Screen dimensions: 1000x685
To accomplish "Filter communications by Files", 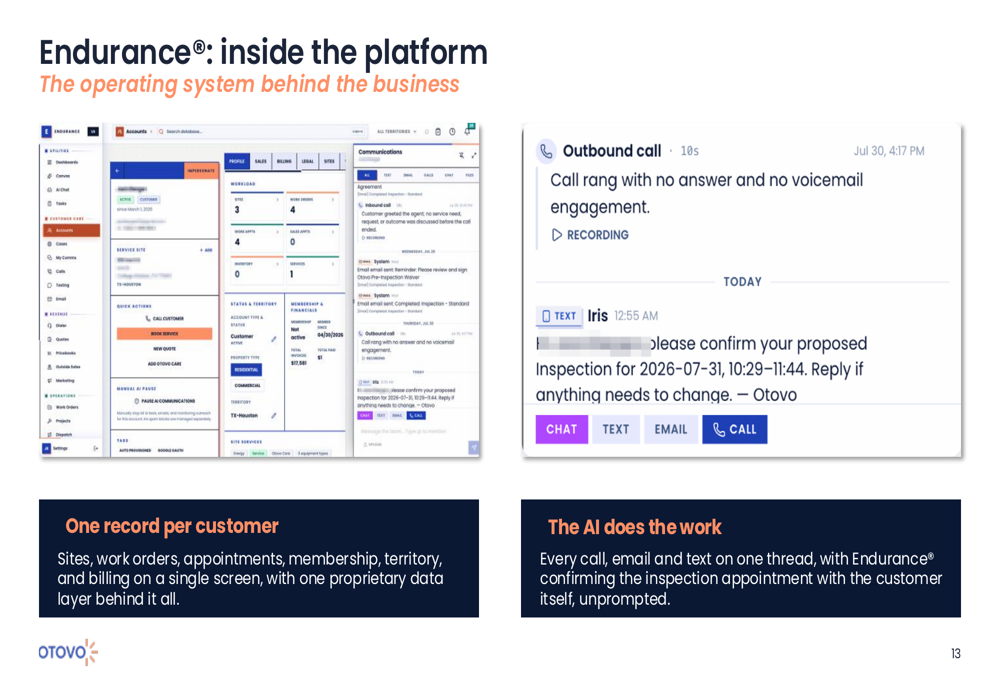I will (x=469, y=175).
